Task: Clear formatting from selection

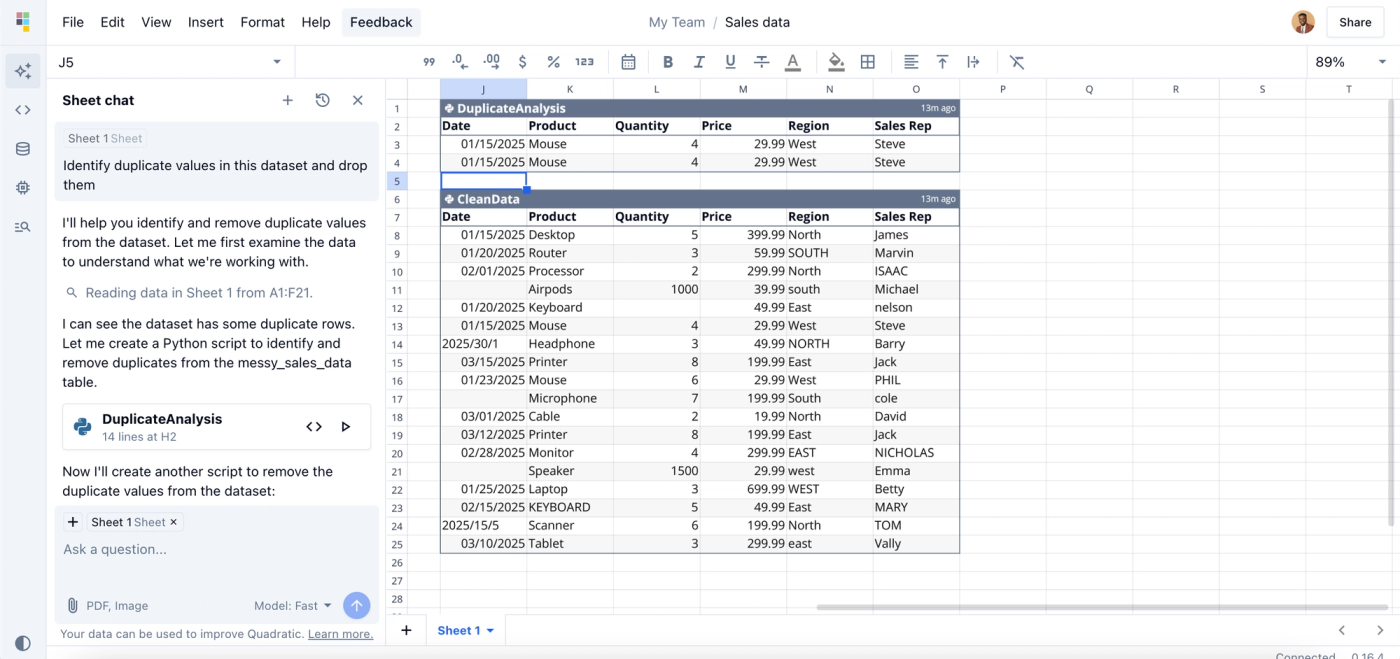Action: (x=1017, y=62)
